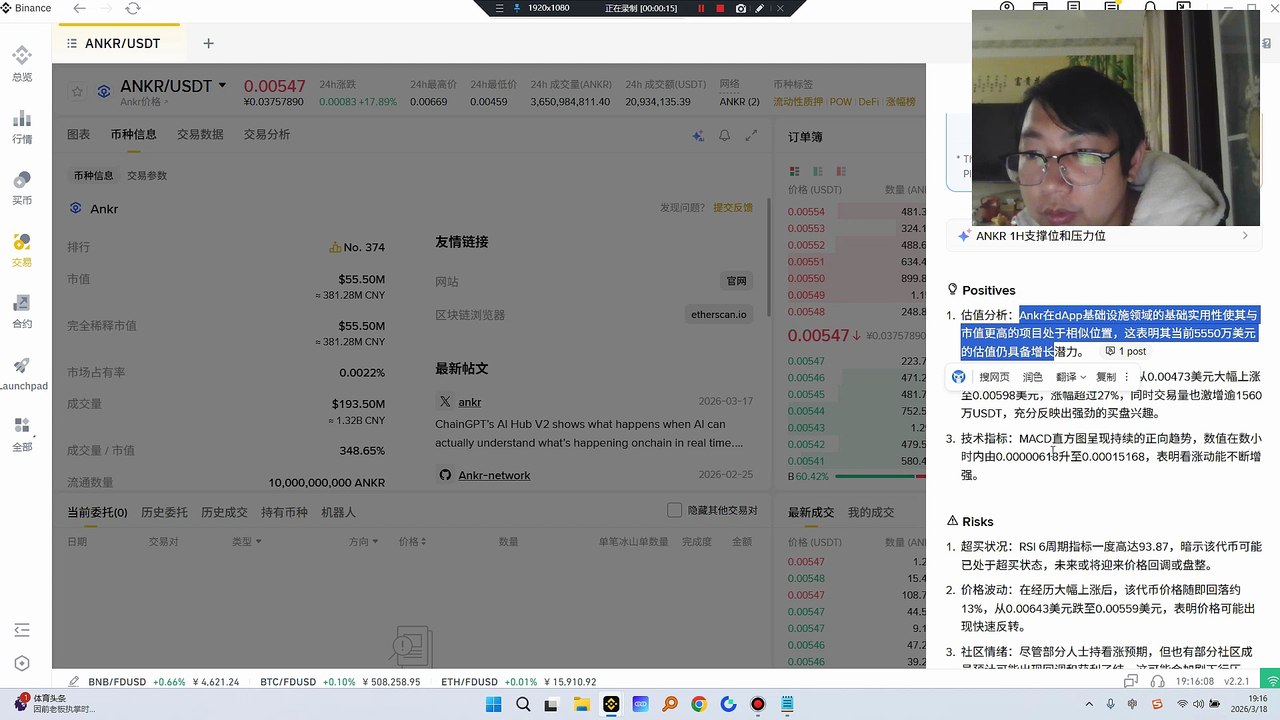The image size is (1280, 720).
Task: Add a new tab with the plus icon
Action: 208,43
